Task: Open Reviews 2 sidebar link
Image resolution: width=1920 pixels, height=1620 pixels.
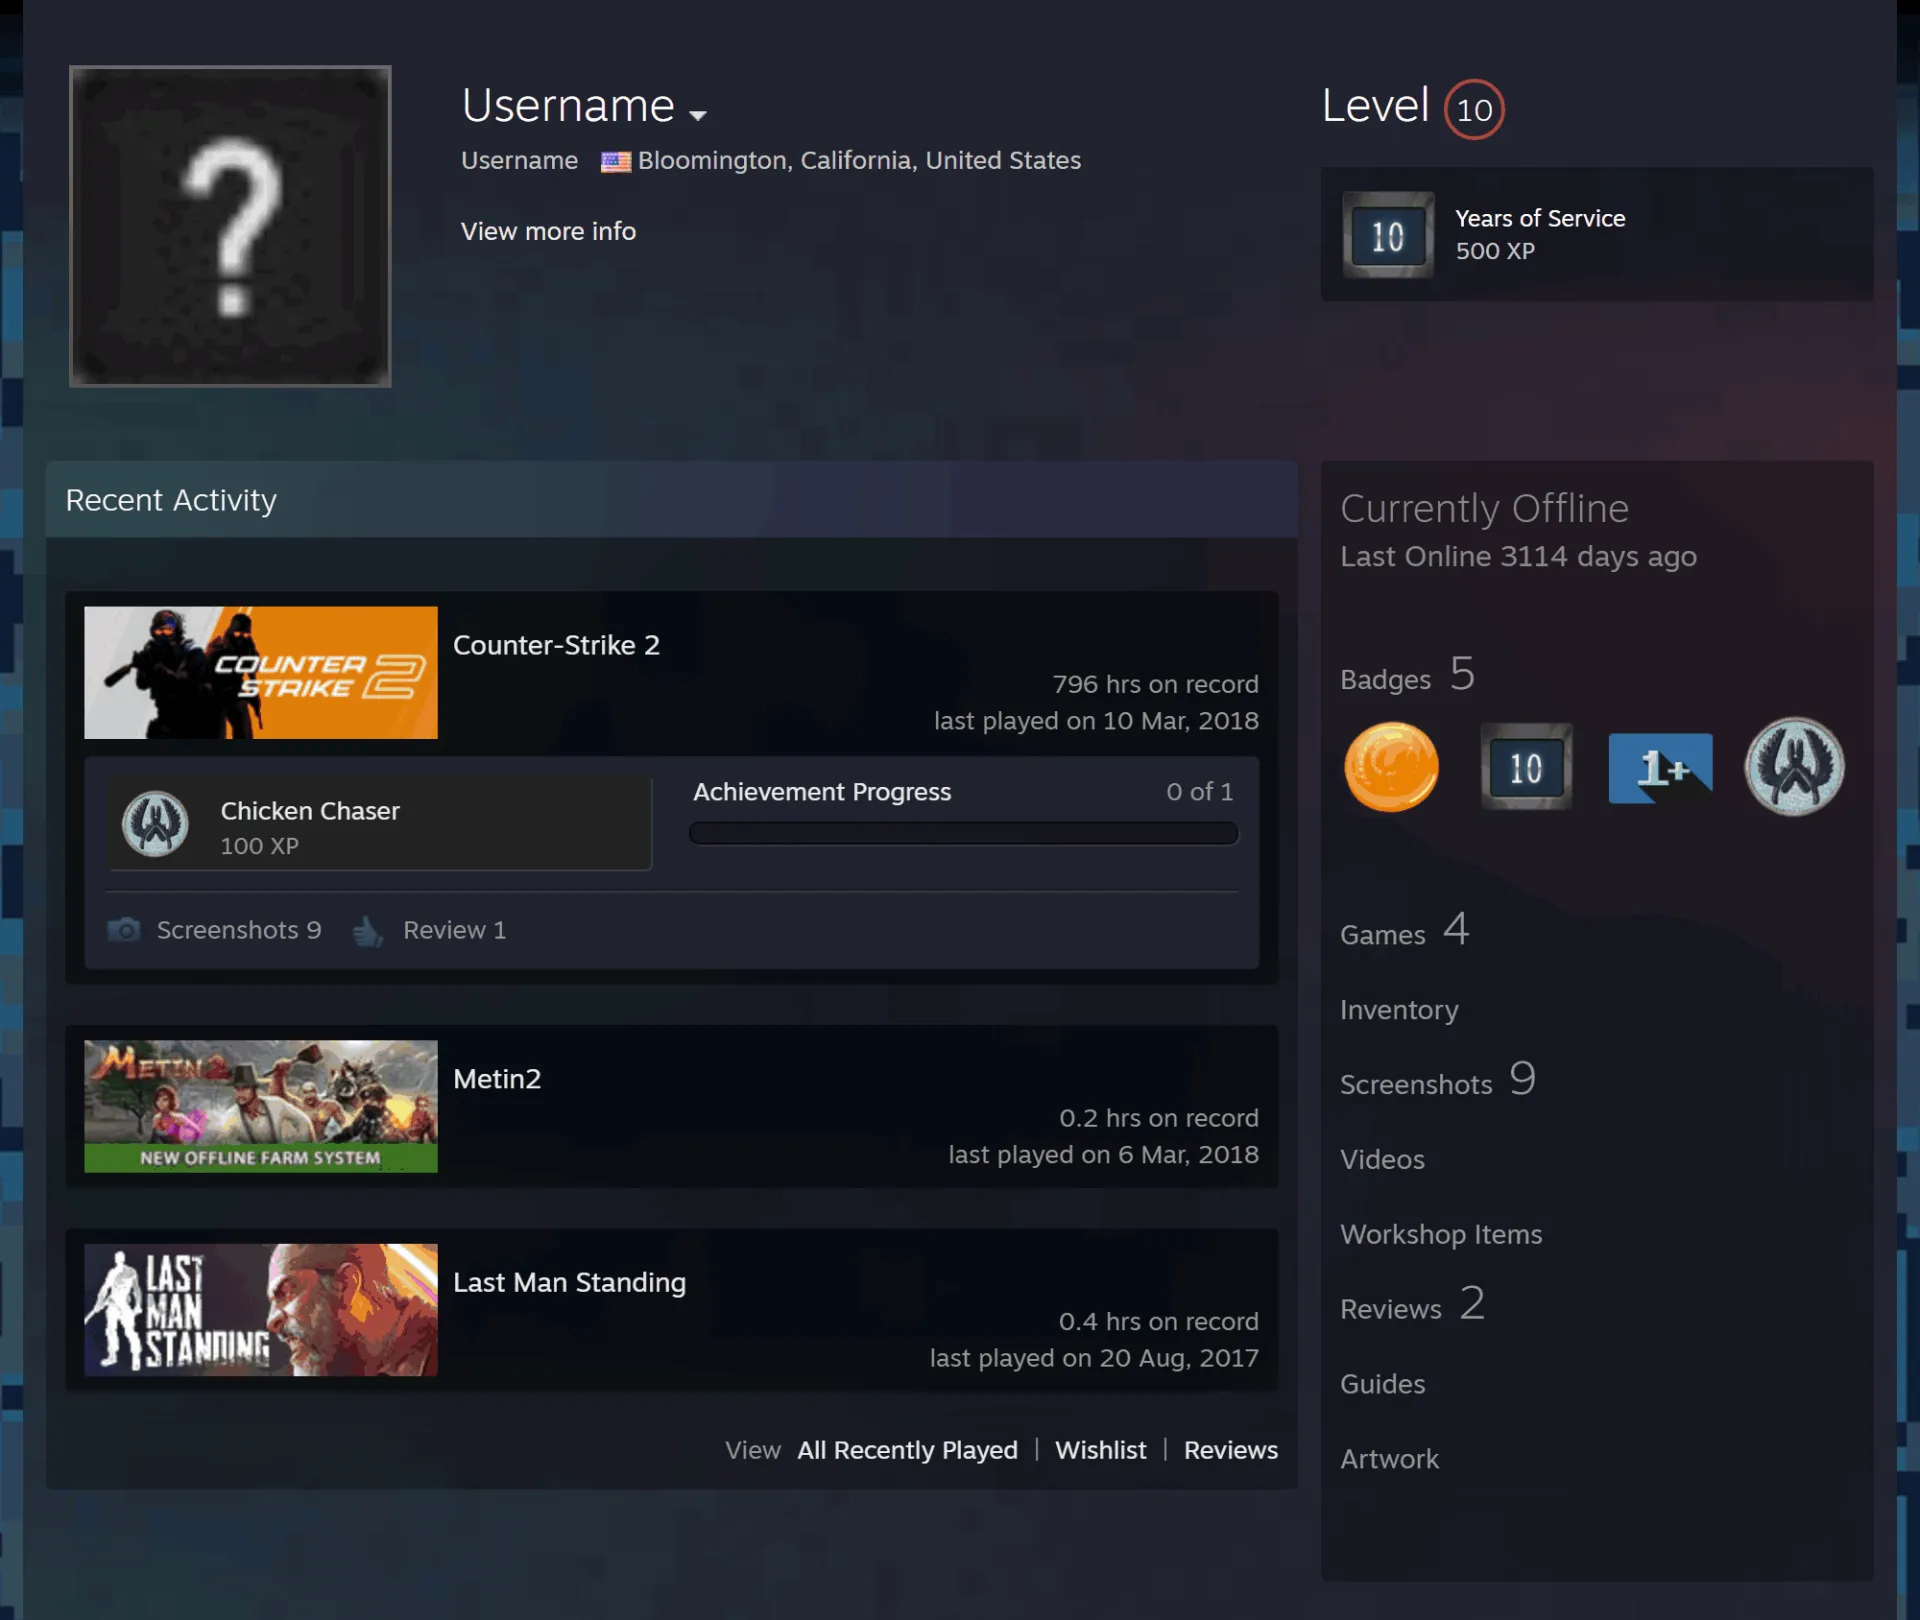Action: tap(1413, 1306)
